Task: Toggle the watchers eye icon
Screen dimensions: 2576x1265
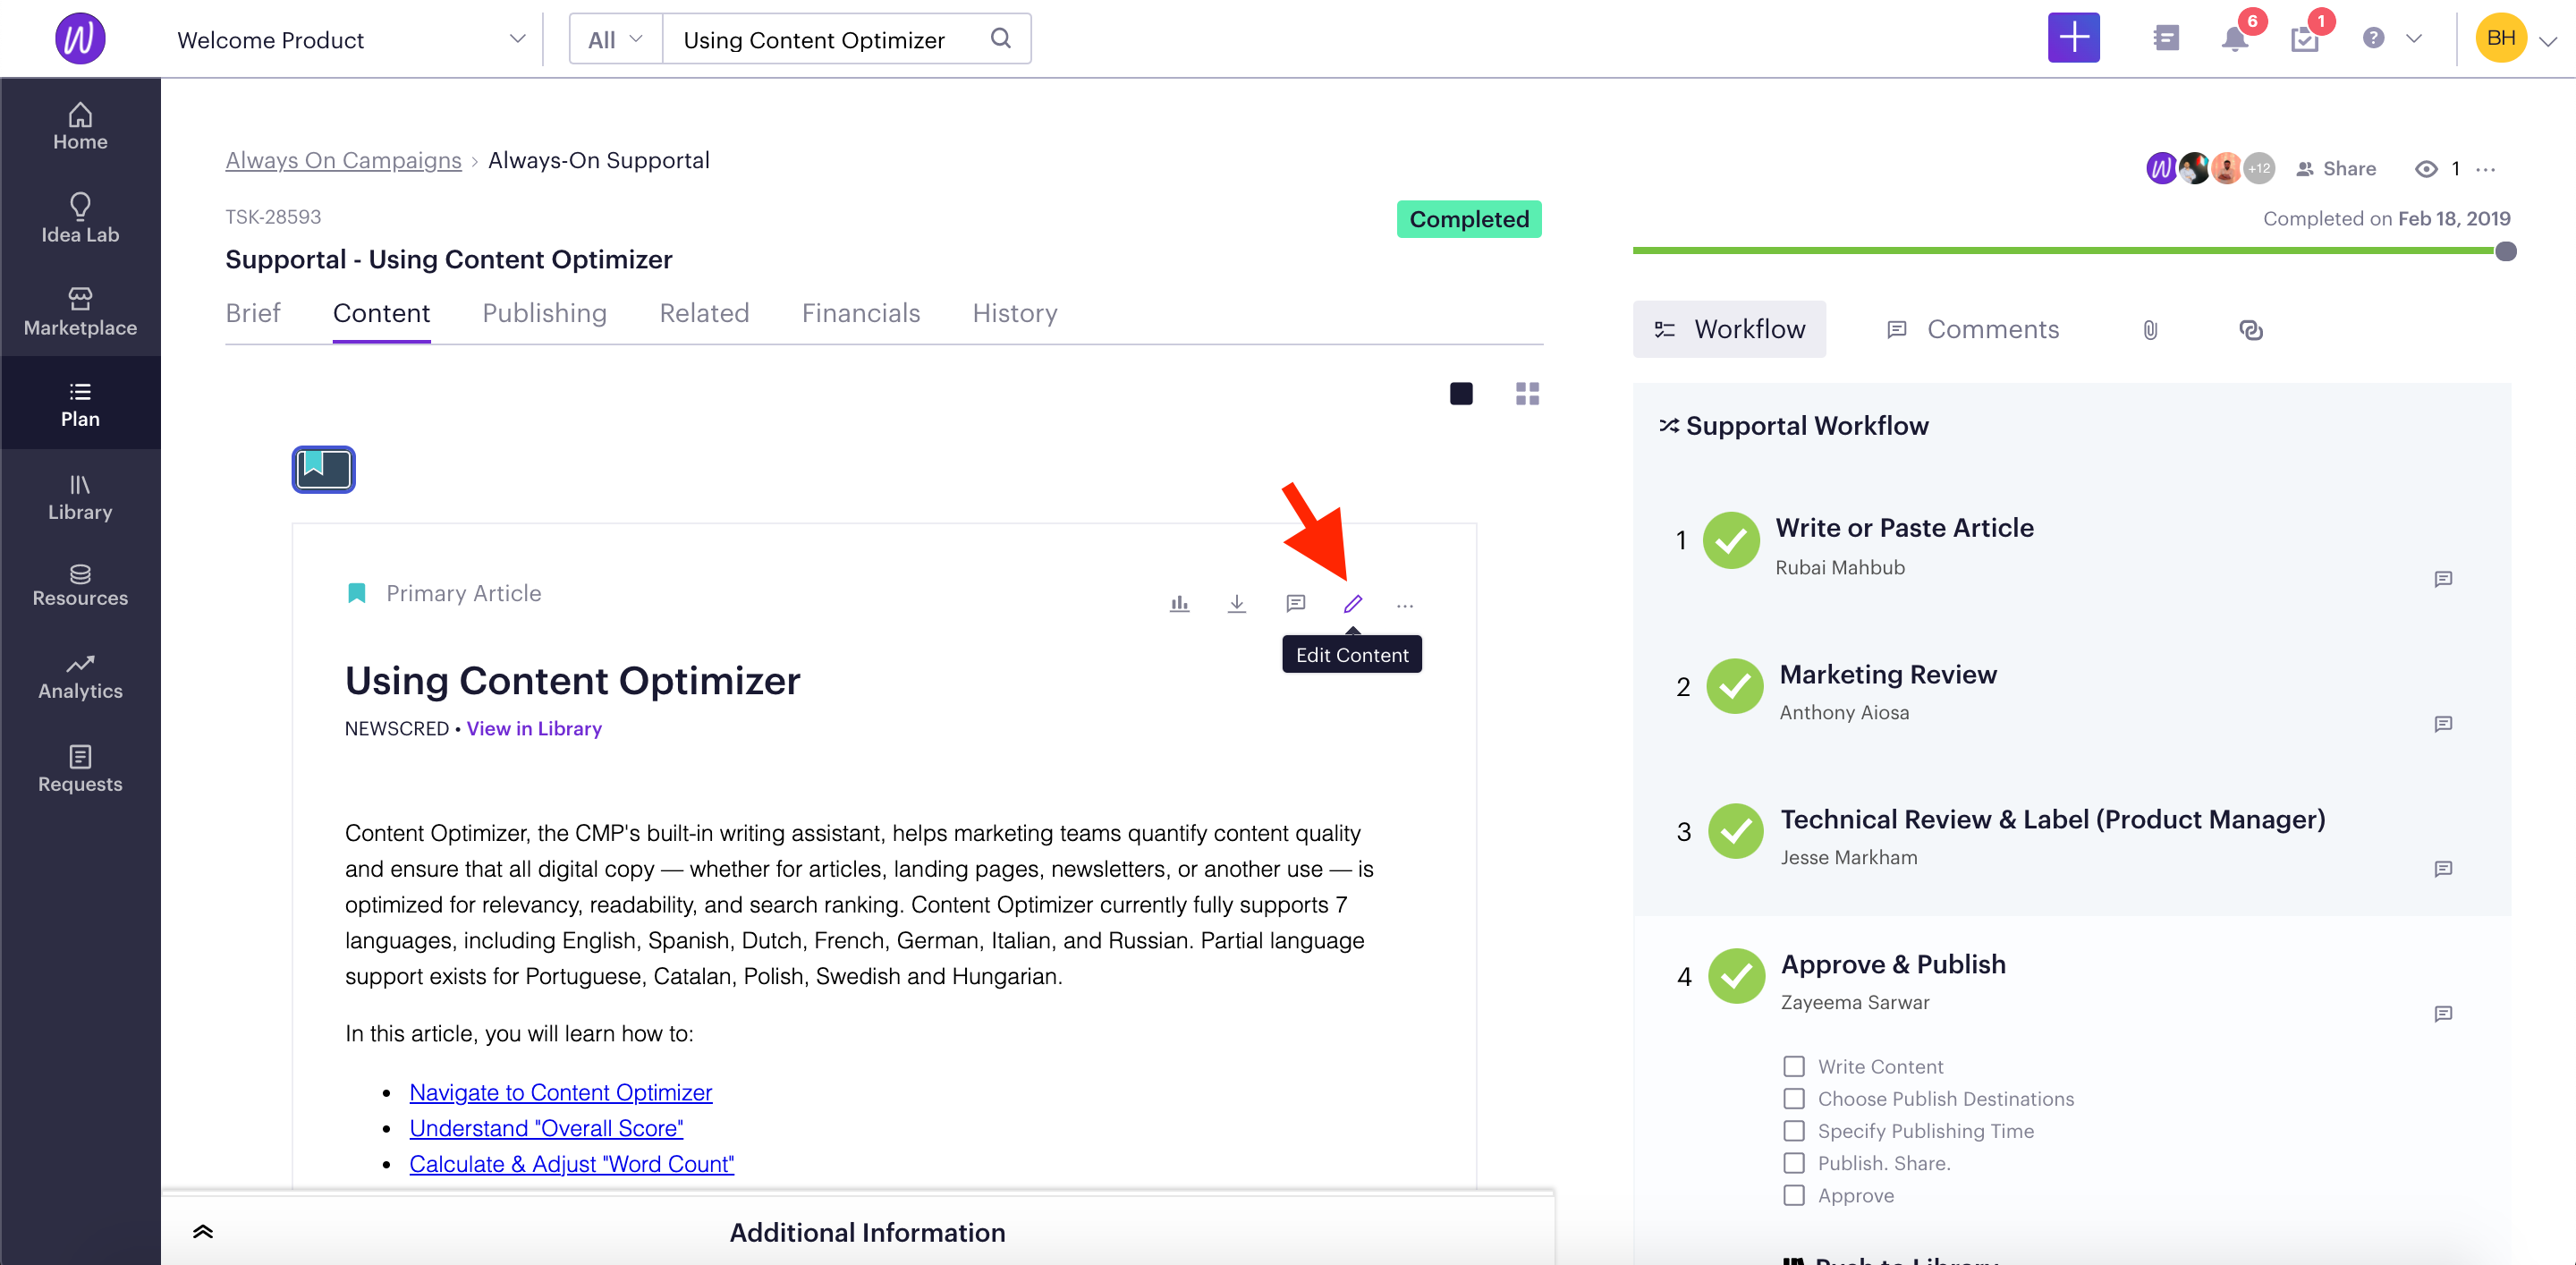Action: click(x=2425, y=169)
